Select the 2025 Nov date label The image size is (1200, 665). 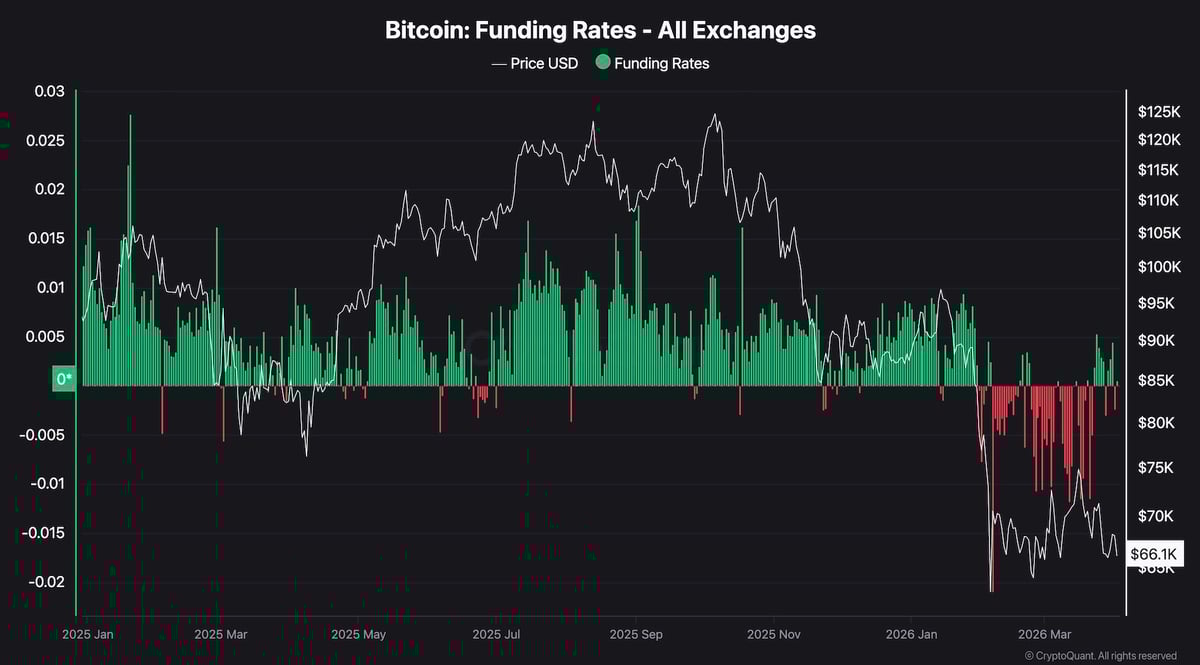tap(775, 634)
